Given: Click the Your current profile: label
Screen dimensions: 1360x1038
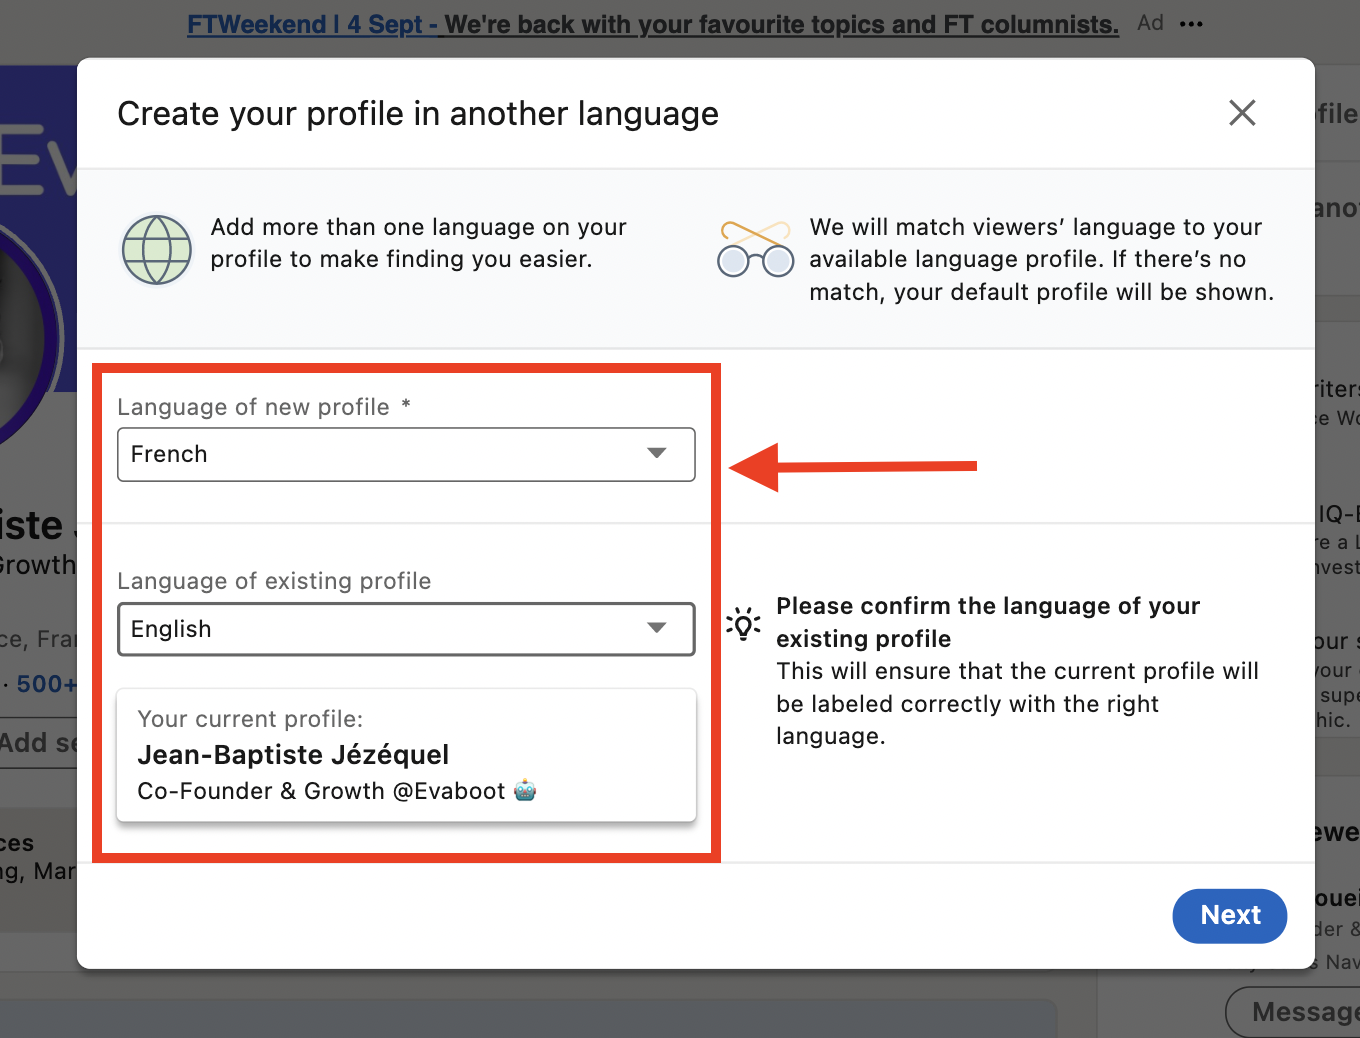Looking at the screenshot, I should [x=250, y=719].
